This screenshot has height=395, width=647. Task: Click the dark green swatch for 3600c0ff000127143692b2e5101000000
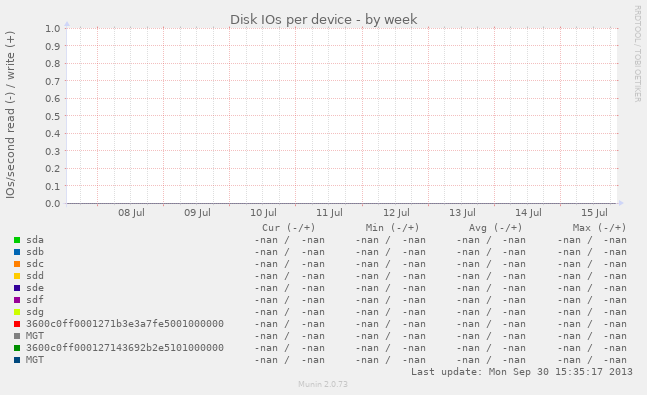click(x=17, y=348)
